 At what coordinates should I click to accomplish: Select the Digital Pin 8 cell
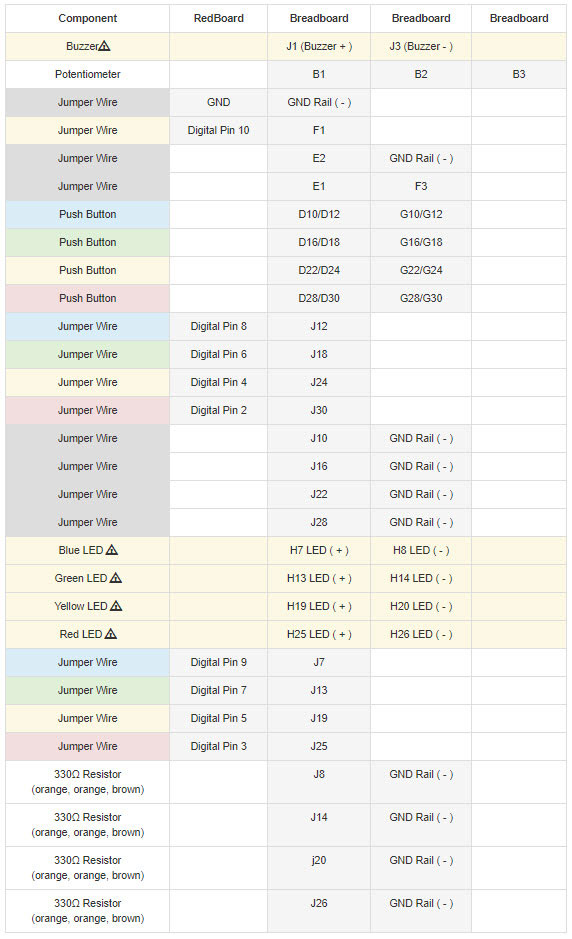219,326
